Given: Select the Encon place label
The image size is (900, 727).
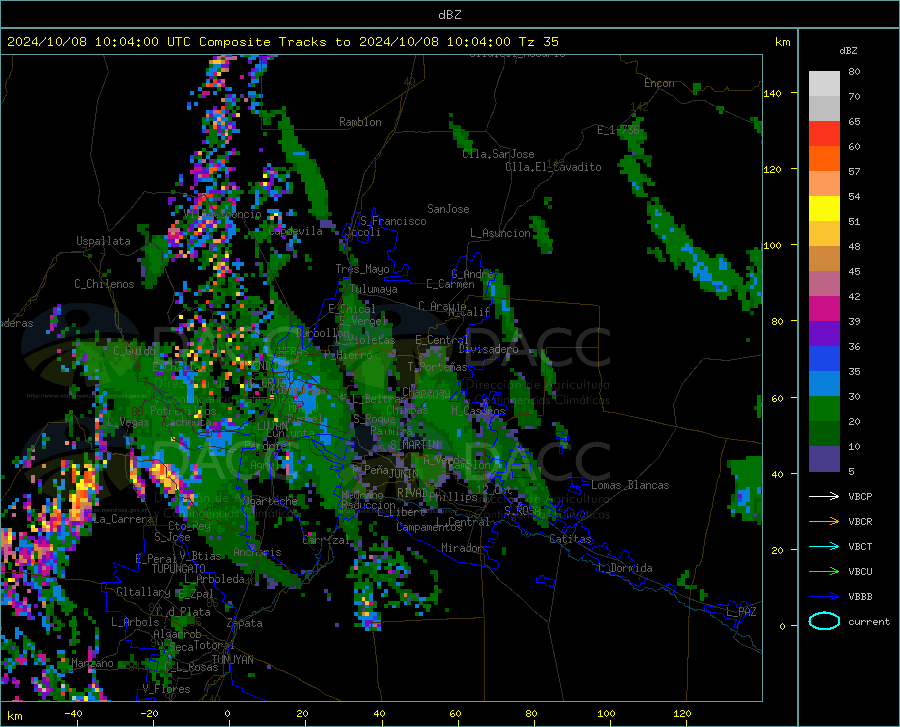Looking at the screenshot, I should 659,83.
